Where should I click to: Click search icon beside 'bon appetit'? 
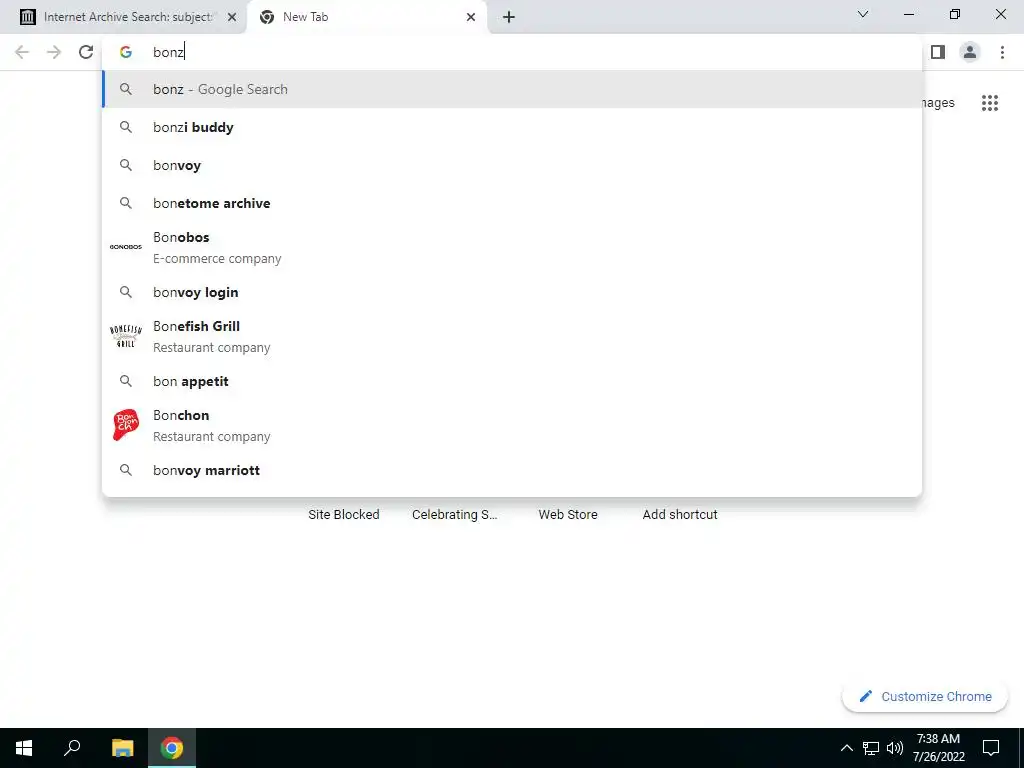[126, 381]
